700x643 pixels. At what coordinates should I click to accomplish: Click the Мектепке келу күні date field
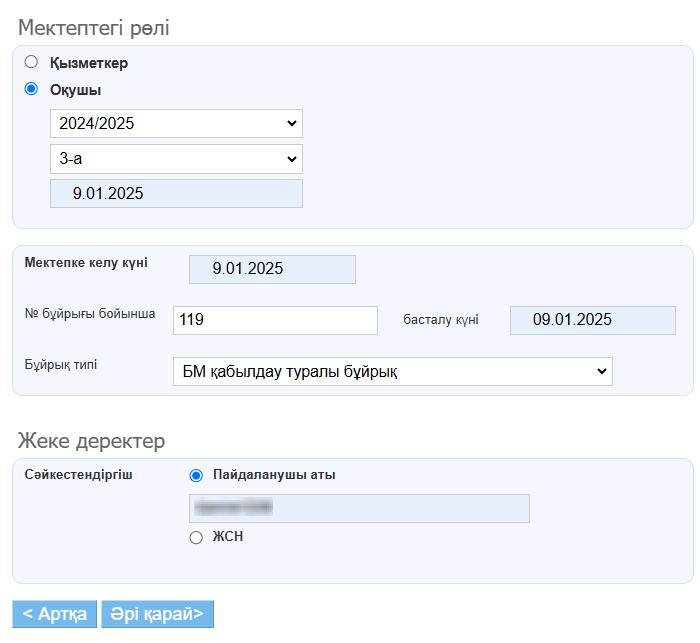(272, 269)
